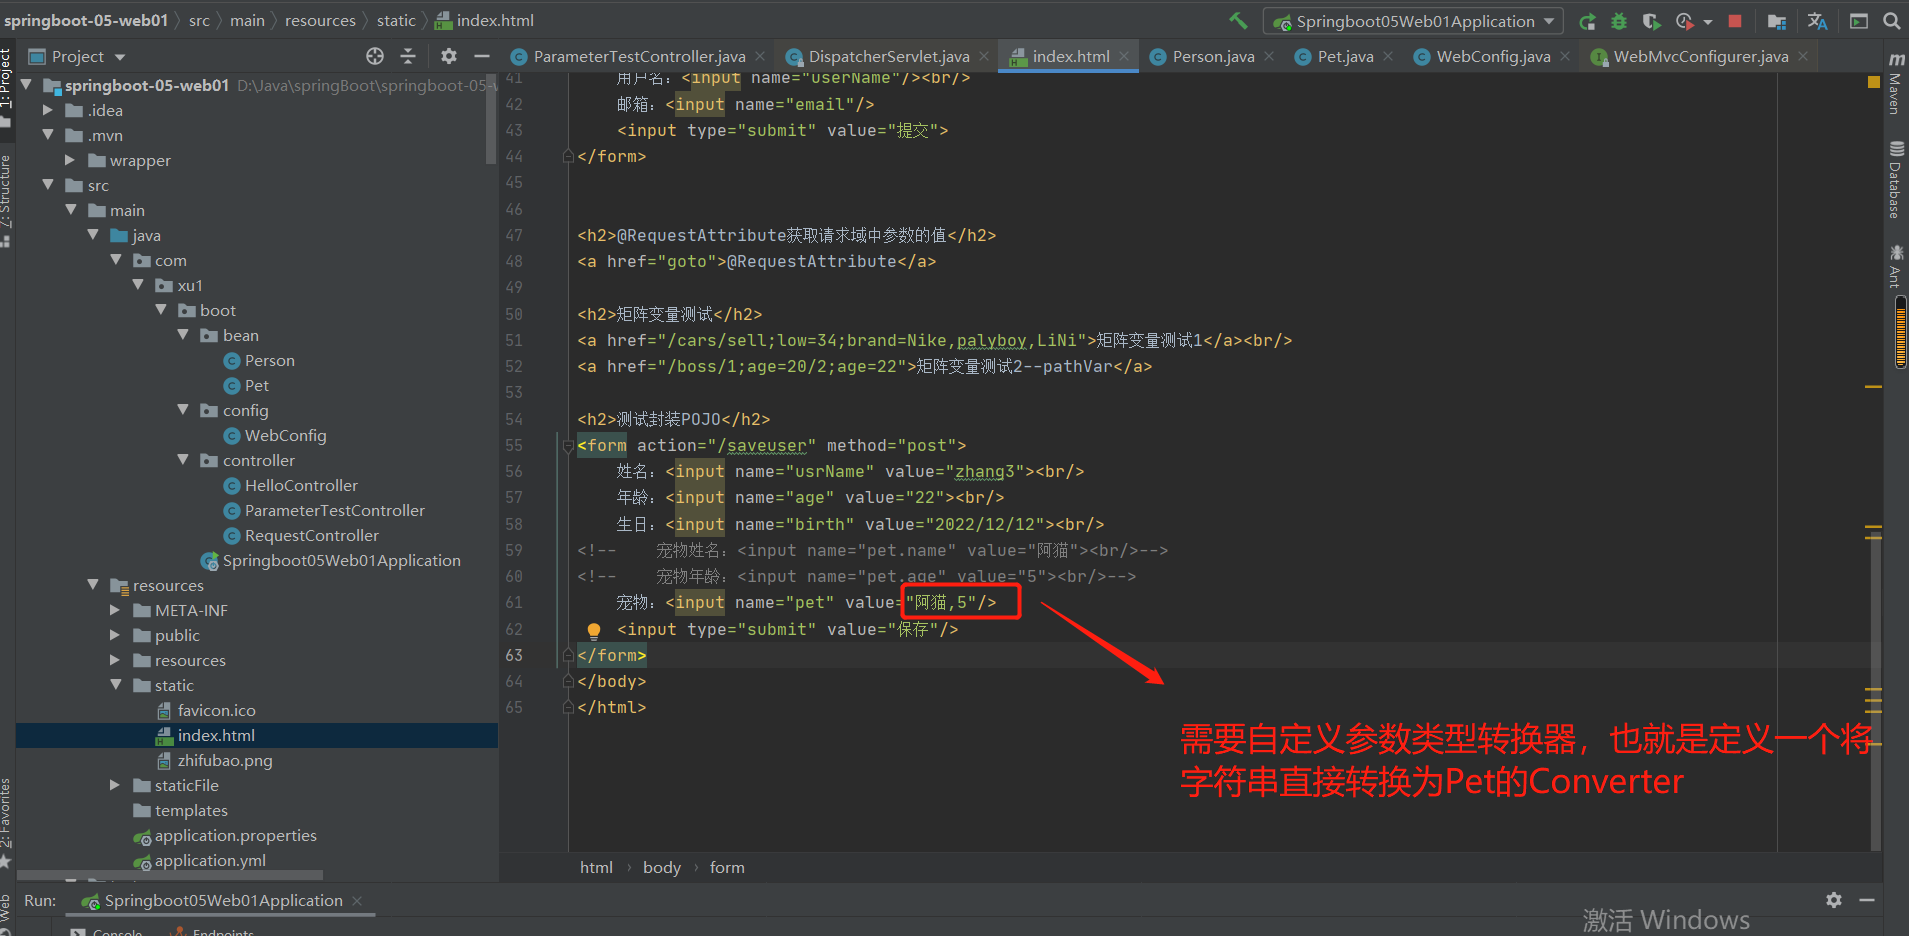Open the 1: Project side tool tab

(6, 88)
